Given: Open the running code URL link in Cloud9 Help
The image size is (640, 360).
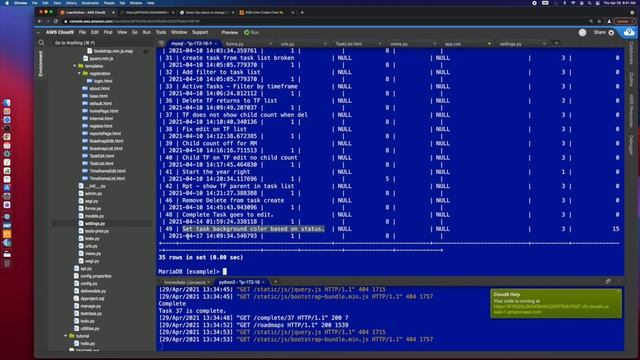Looking at the screenshot, I should (x=552, y=309).
